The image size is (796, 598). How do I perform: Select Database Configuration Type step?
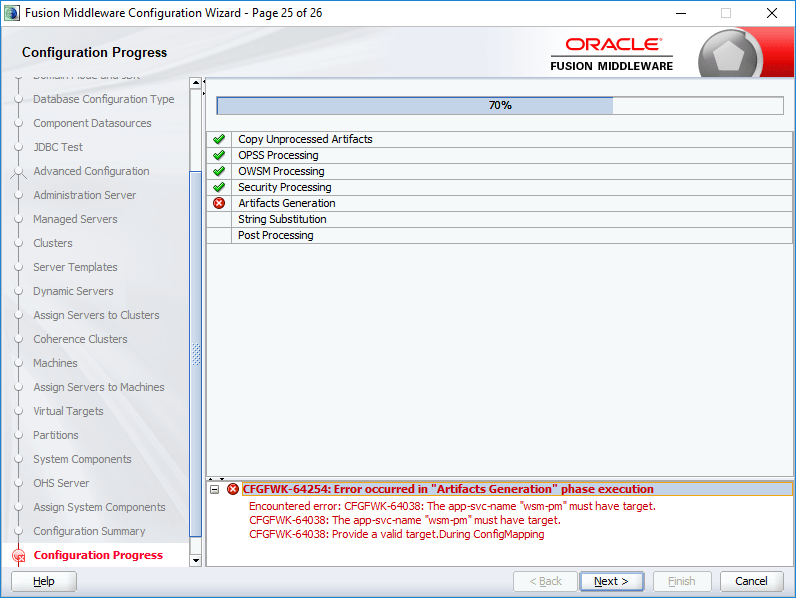104,99
